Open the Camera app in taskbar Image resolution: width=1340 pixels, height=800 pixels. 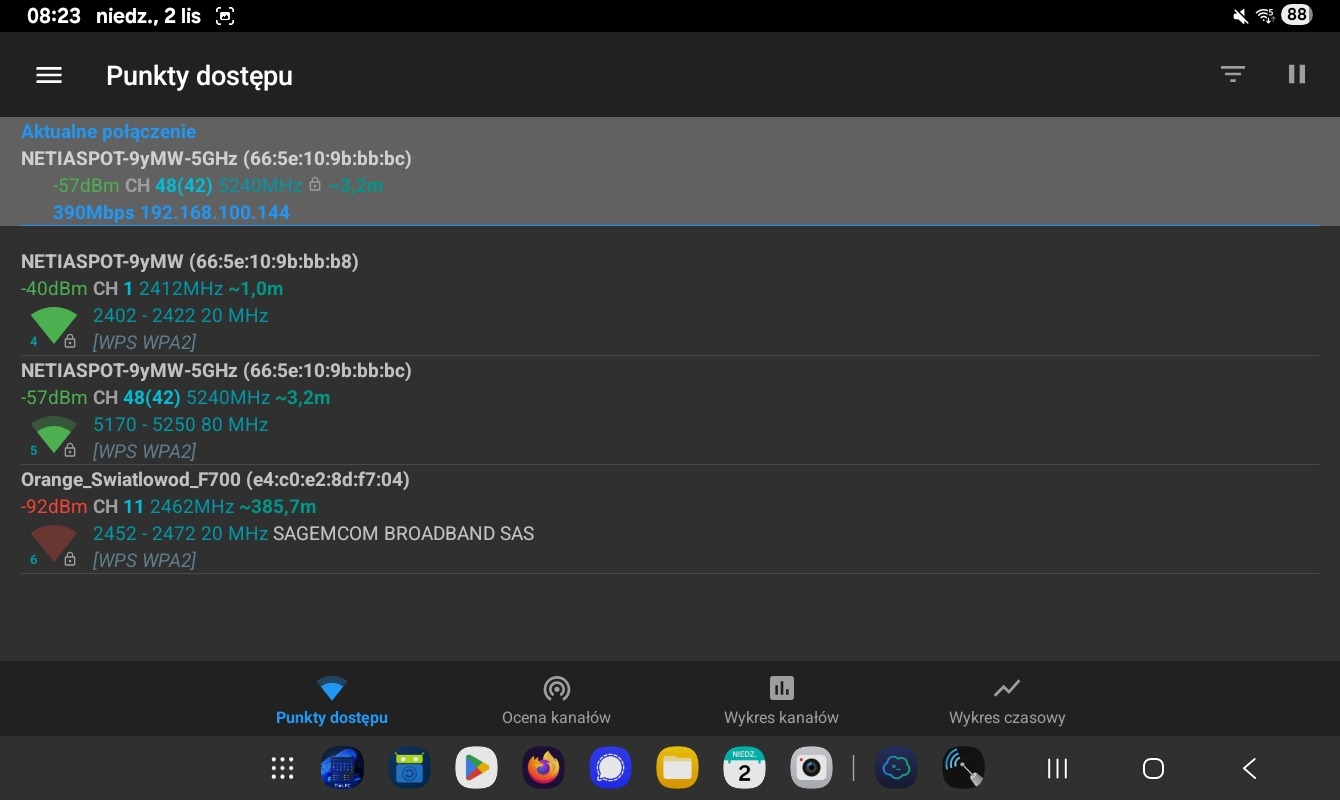pyautogui.click(x=811, y=768)
